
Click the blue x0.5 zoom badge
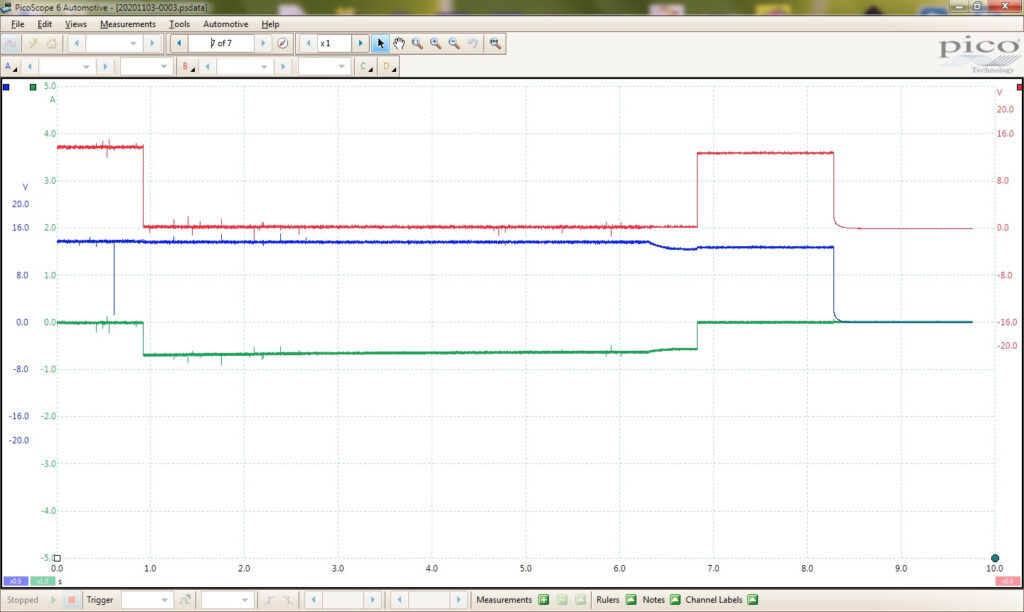click(x=16, y=581)
